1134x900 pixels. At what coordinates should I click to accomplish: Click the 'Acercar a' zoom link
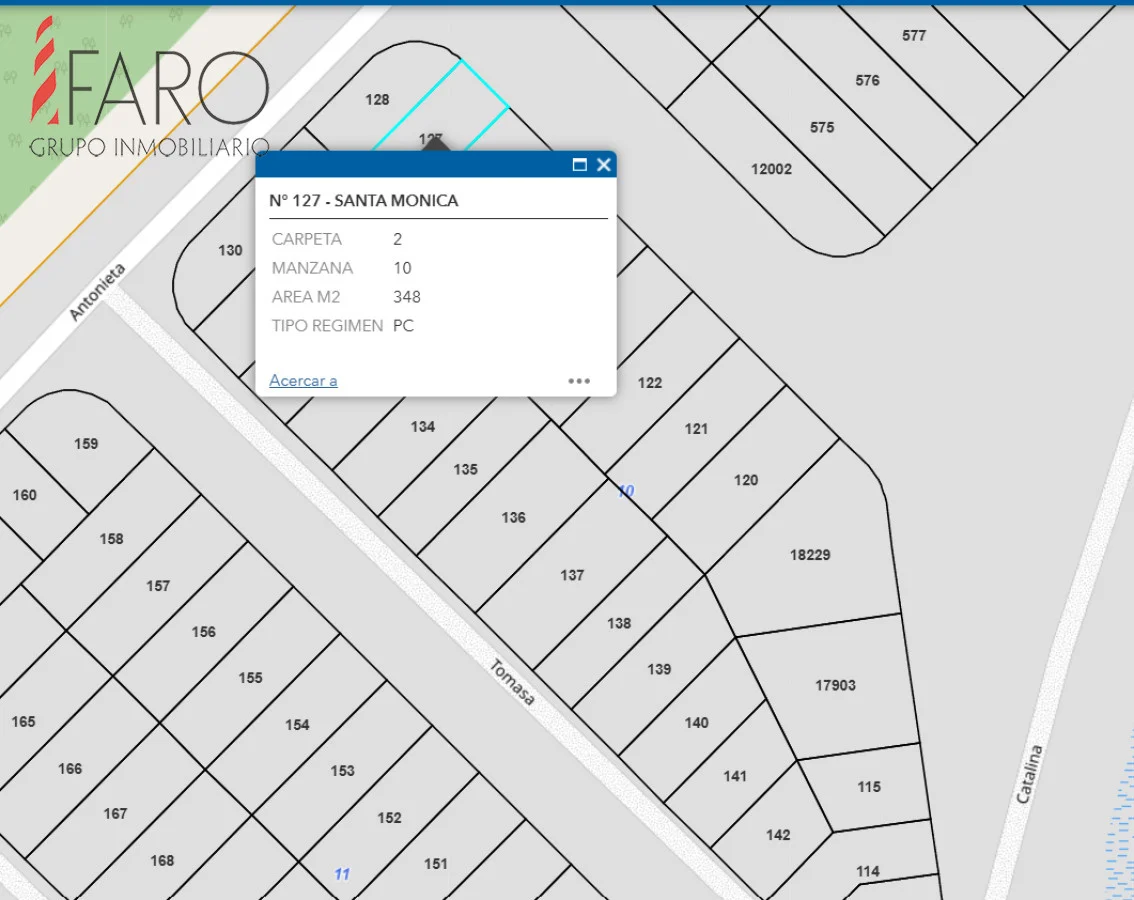[303, 381]
